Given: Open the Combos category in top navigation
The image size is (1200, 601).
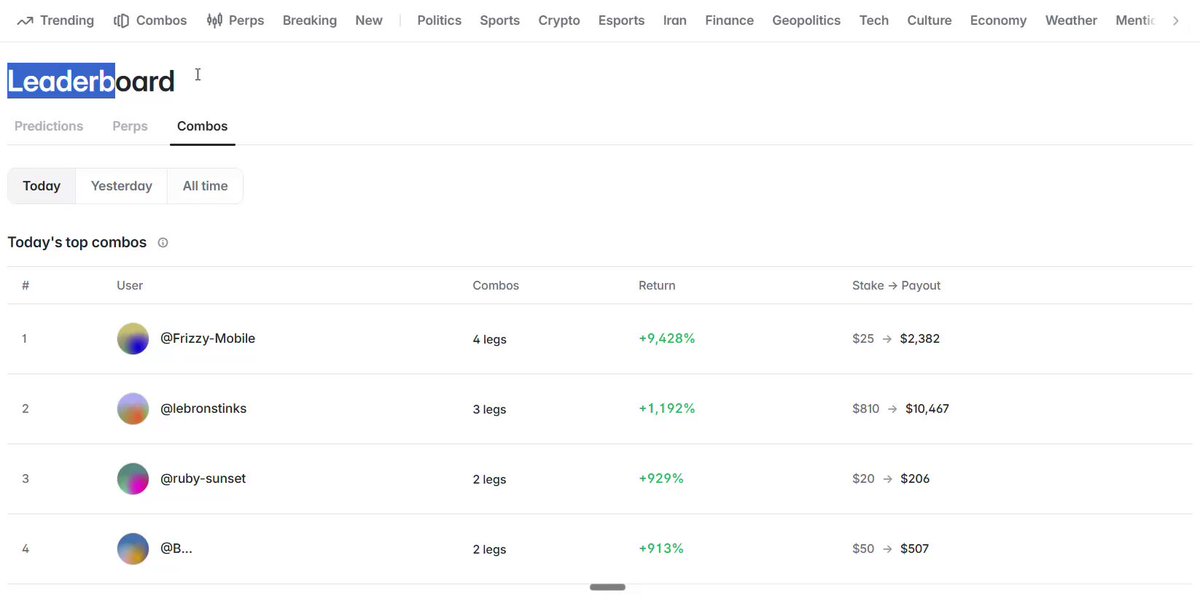Looking at the screenshot, I should (150, 20).
